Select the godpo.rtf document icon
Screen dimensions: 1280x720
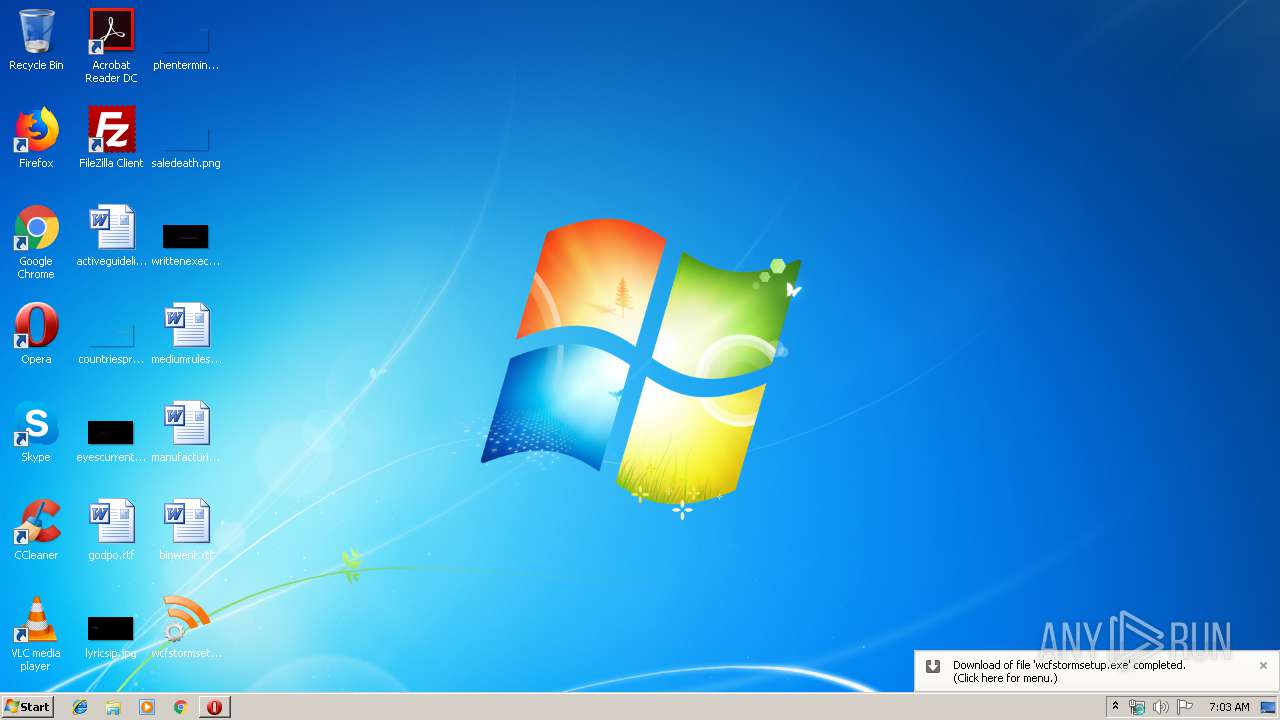click(111, 530)
